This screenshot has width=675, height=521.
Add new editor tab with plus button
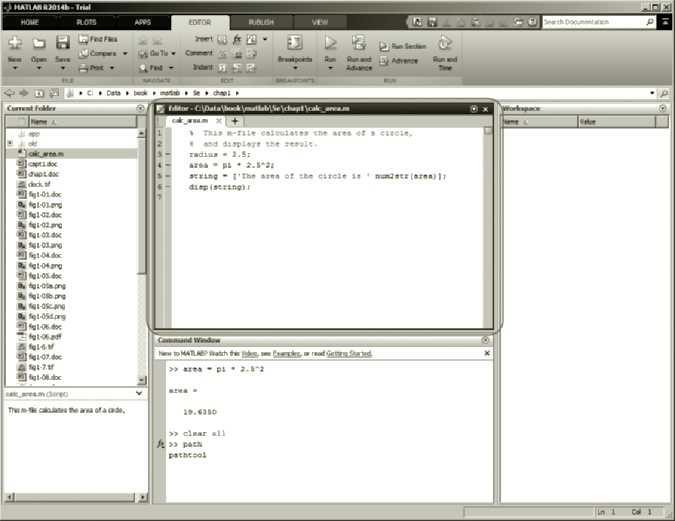coord(235,121)
